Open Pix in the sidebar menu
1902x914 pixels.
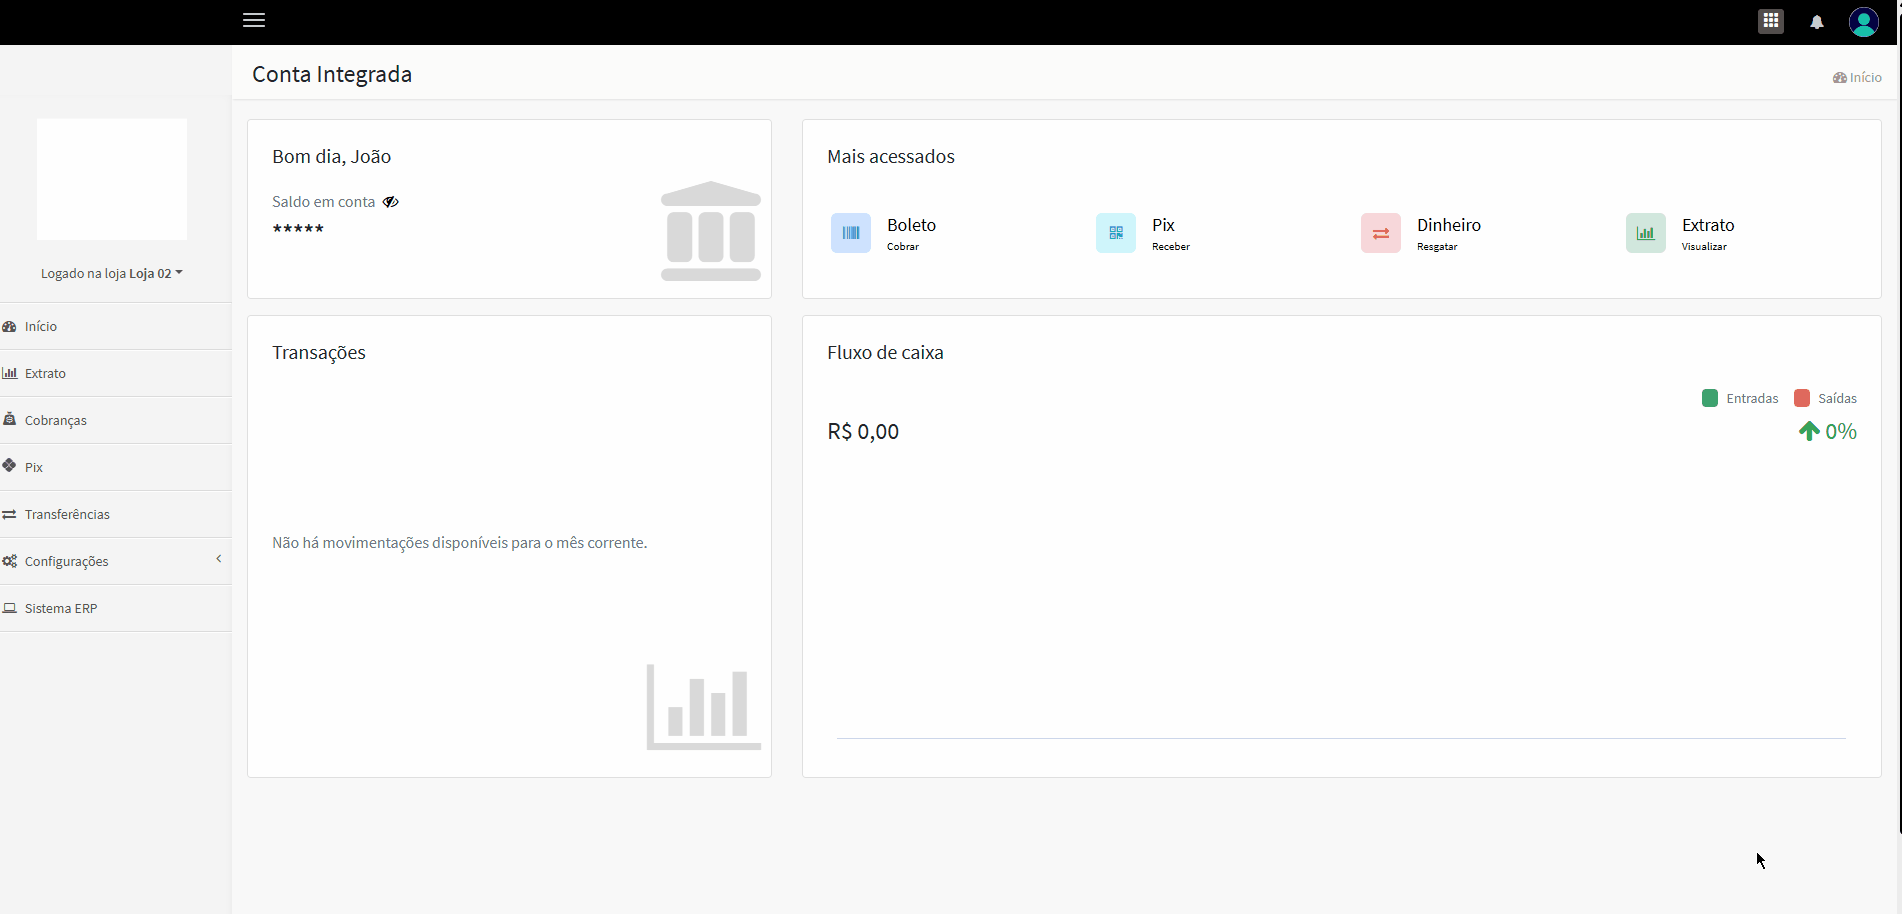click(34, 467)
